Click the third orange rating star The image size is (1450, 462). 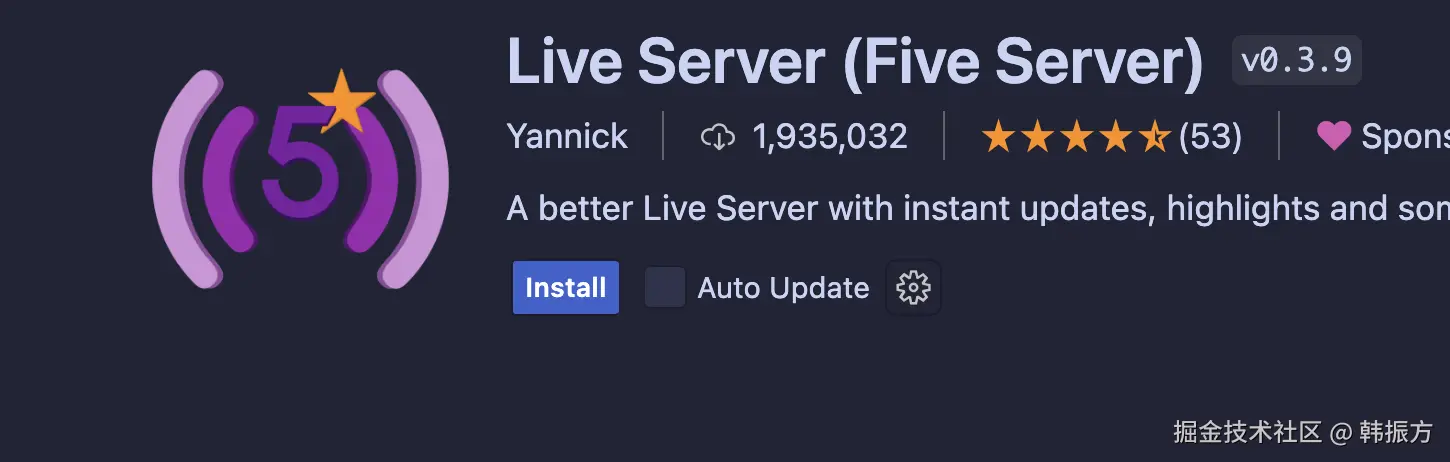click(1076, 136)
